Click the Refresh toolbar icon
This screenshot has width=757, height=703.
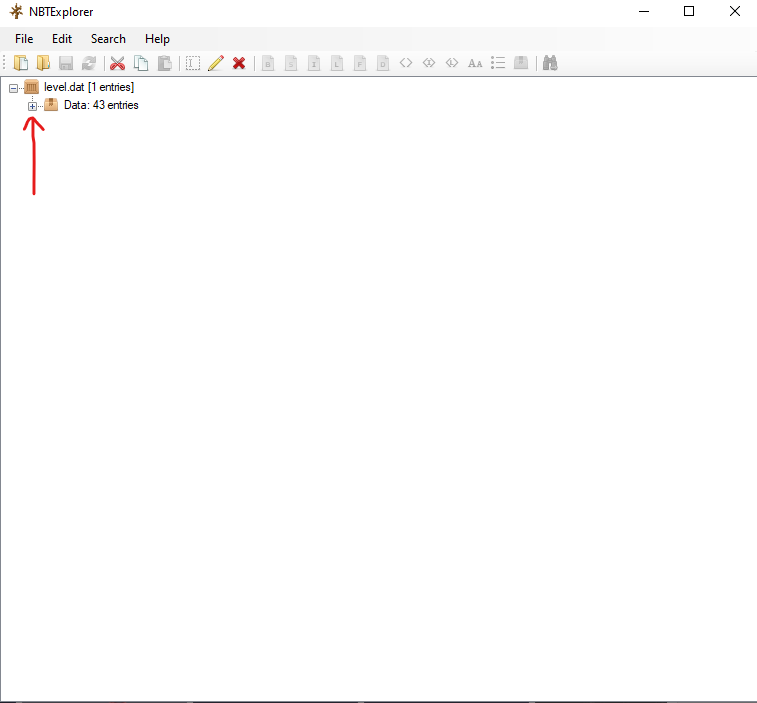pyautogui.click(x=89, y=63)
